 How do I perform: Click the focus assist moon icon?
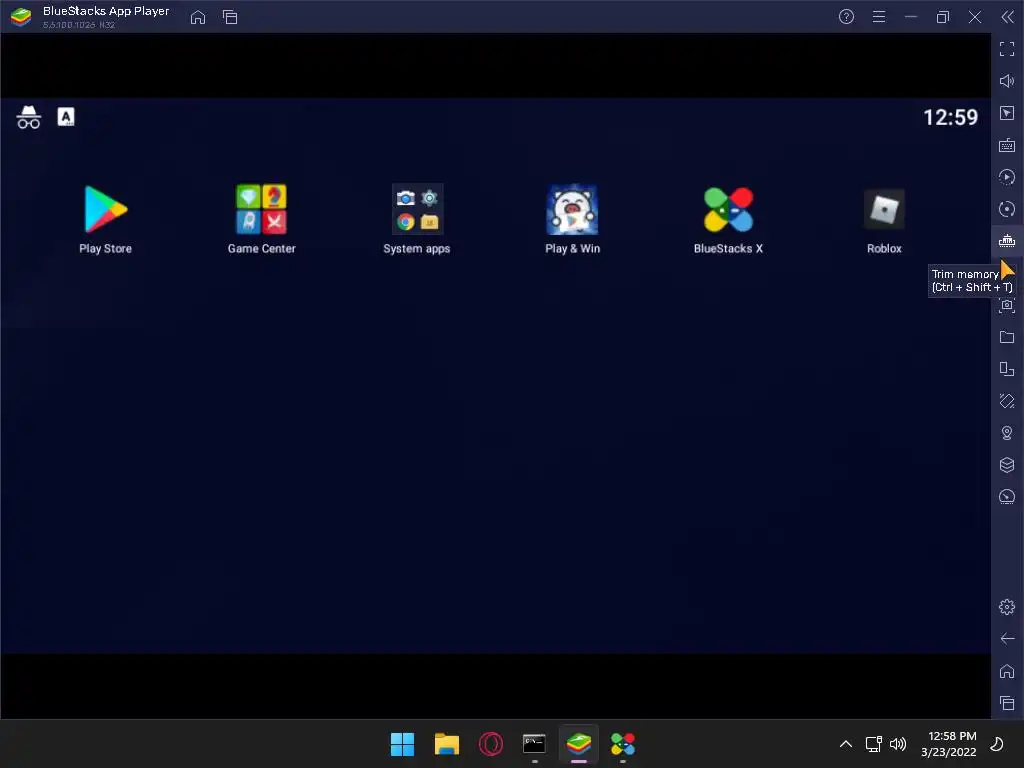997,744
